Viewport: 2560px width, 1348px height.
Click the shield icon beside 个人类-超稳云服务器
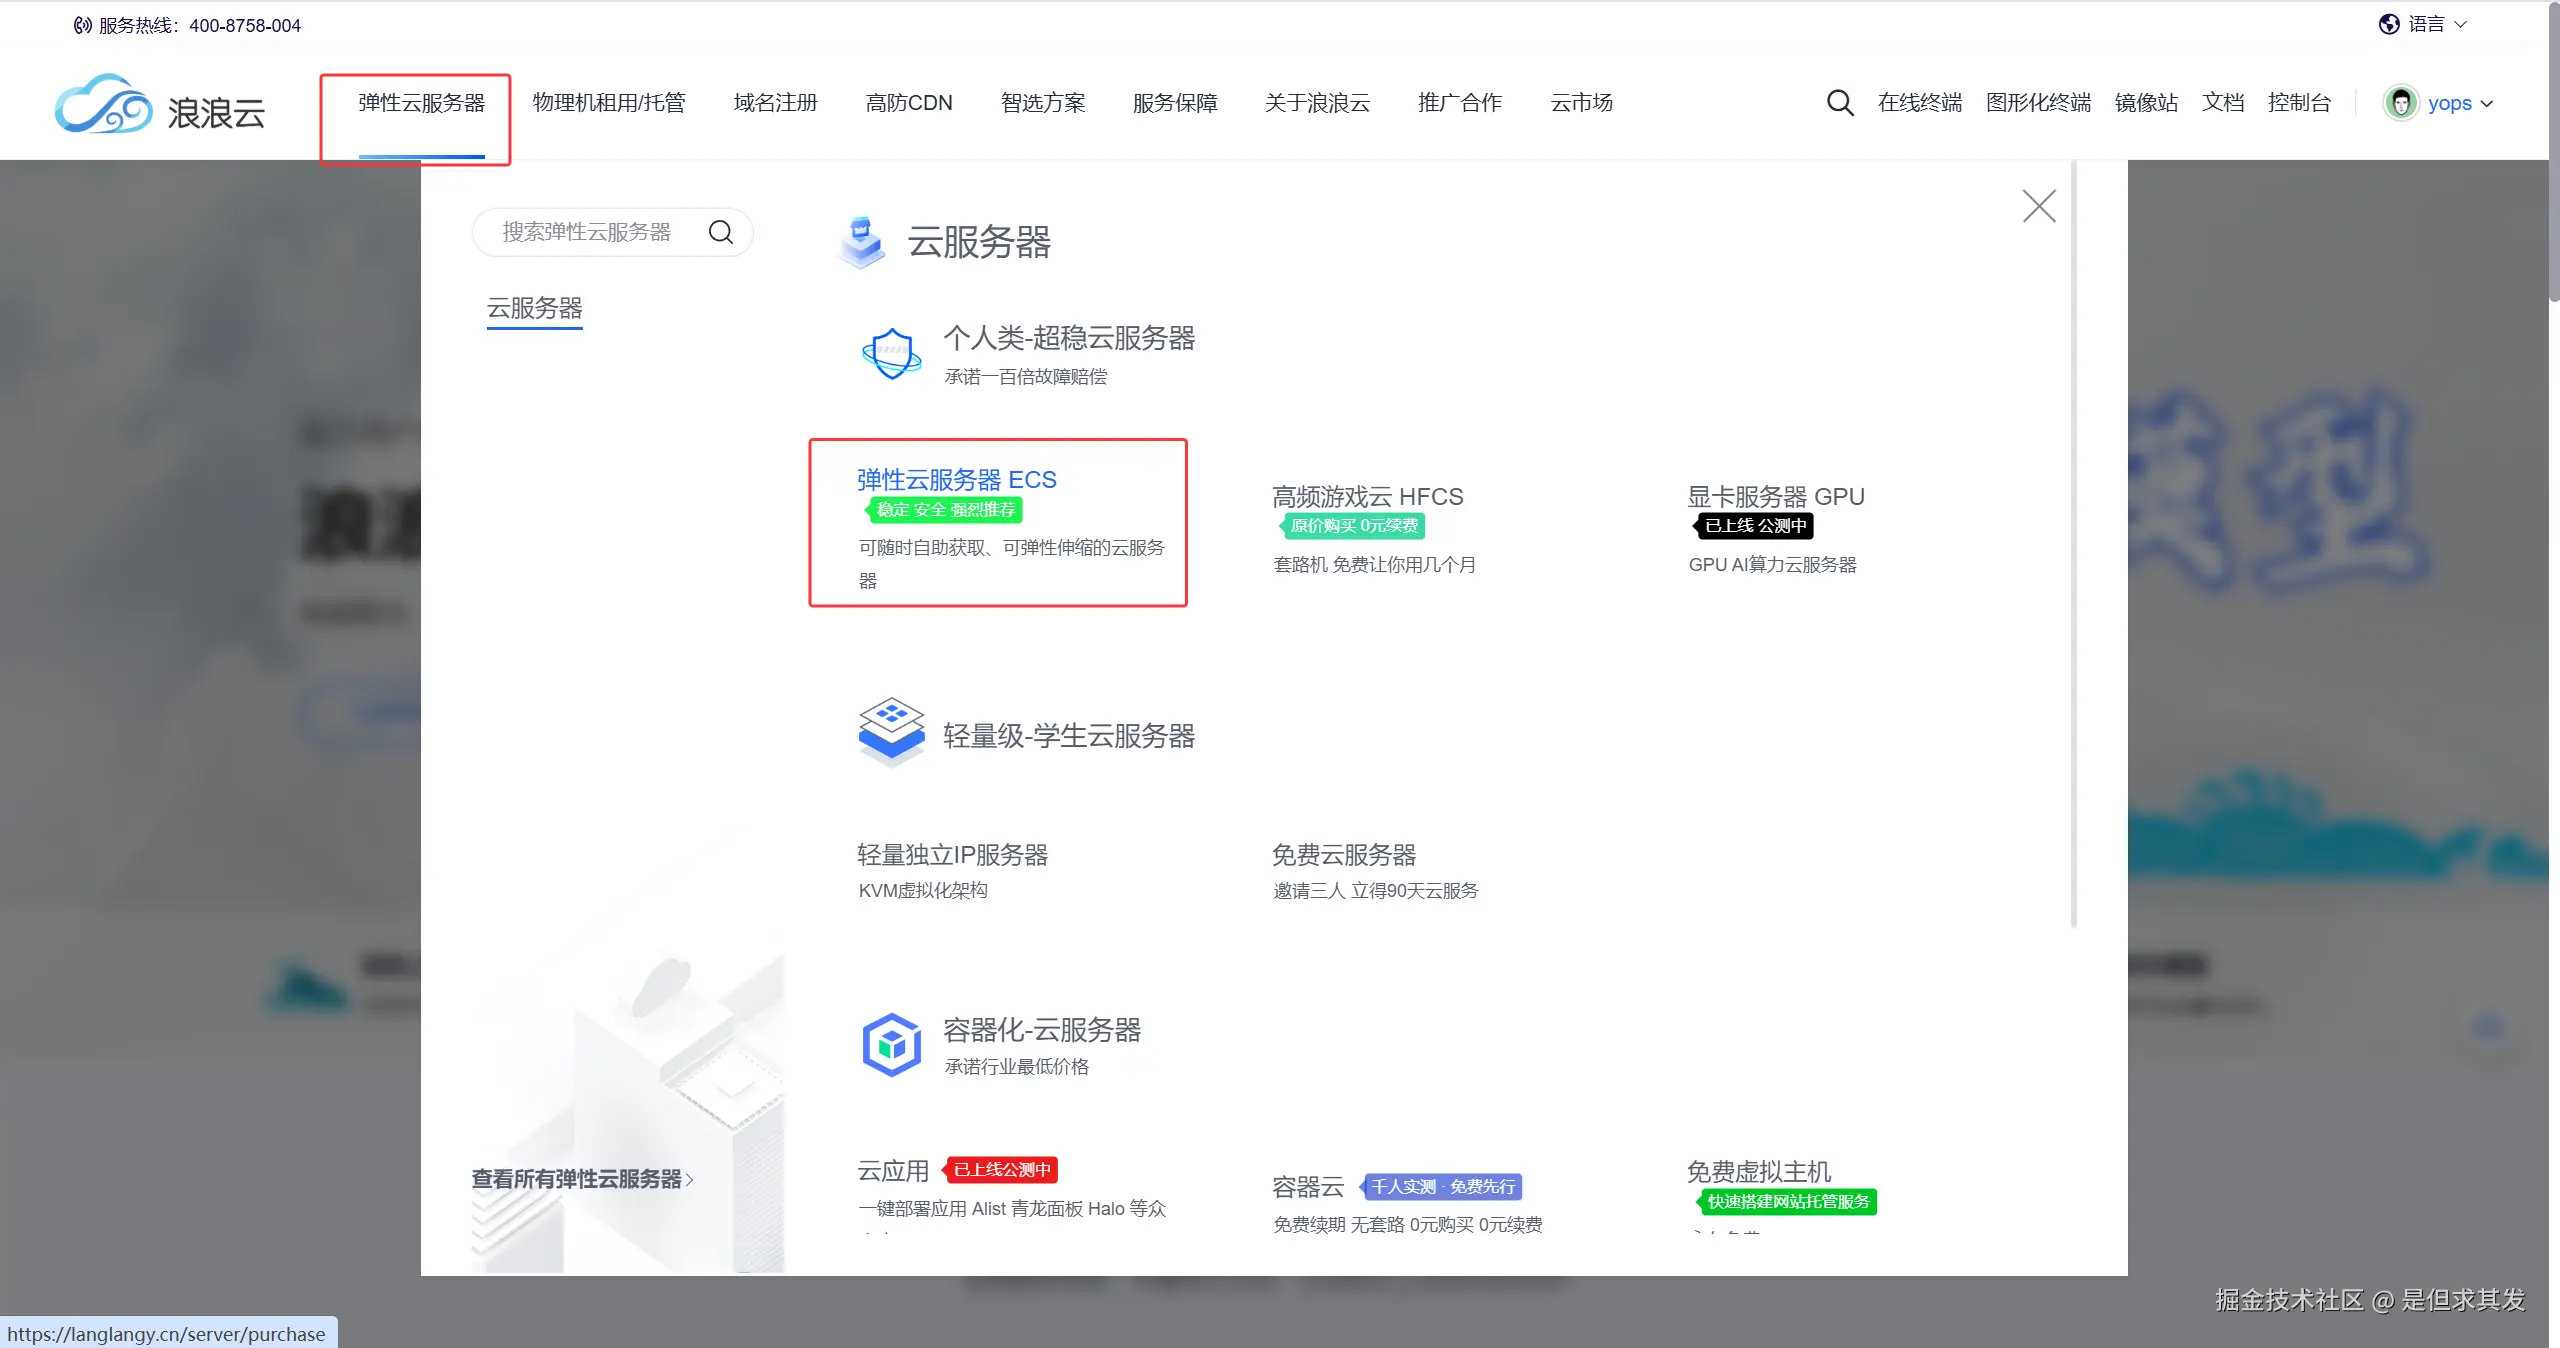pyautogui.click(x=891, y=353)
